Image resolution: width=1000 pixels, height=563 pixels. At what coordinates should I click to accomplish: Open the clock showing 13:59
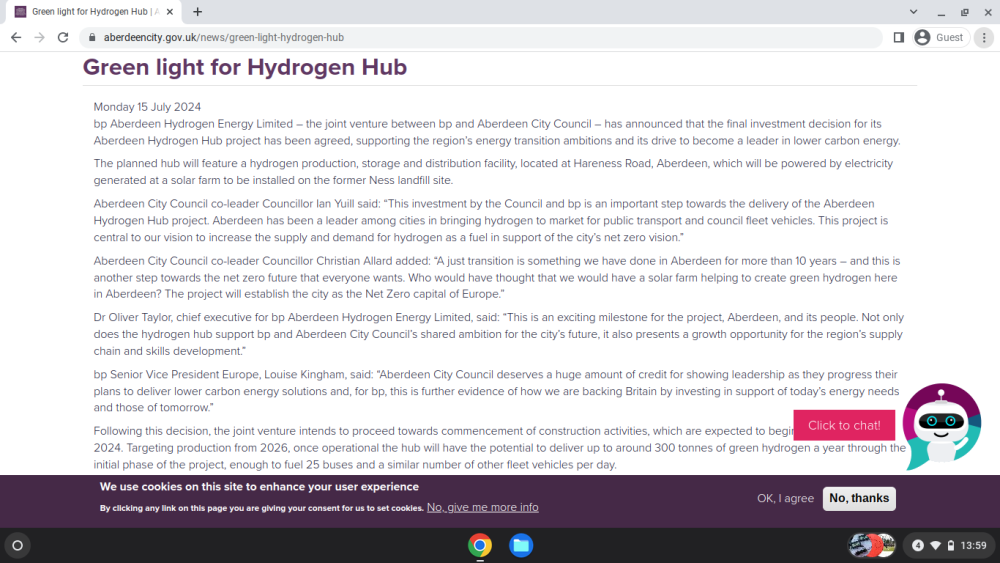click(973, 546)
